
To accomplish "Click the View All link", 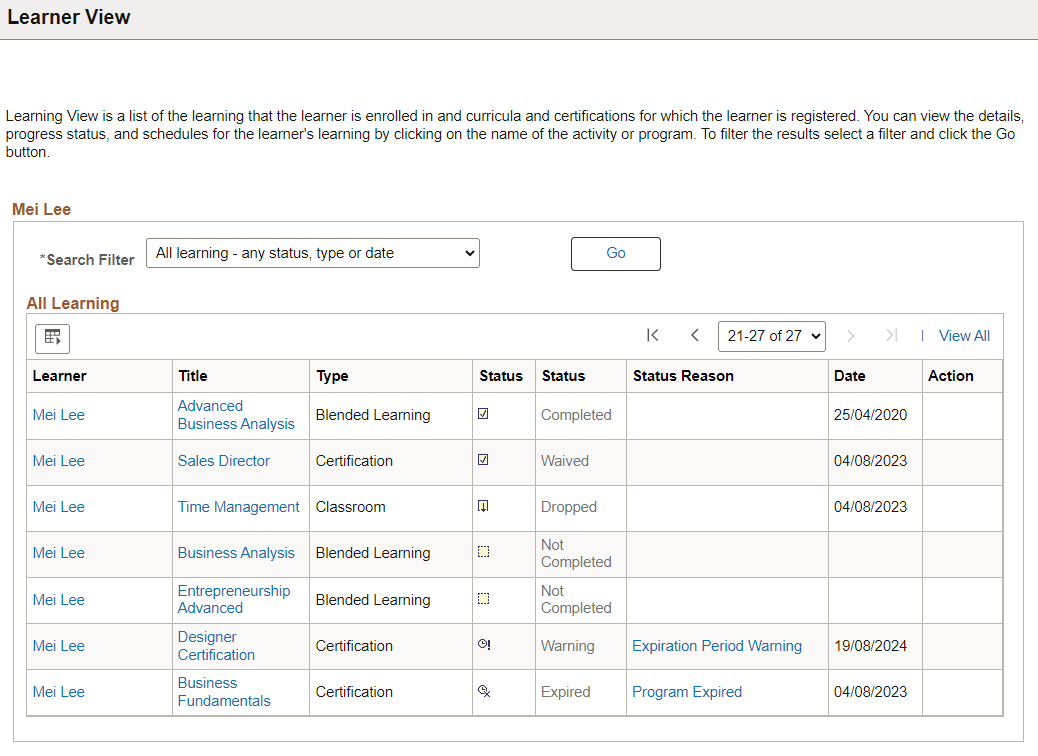I will 963,335.
